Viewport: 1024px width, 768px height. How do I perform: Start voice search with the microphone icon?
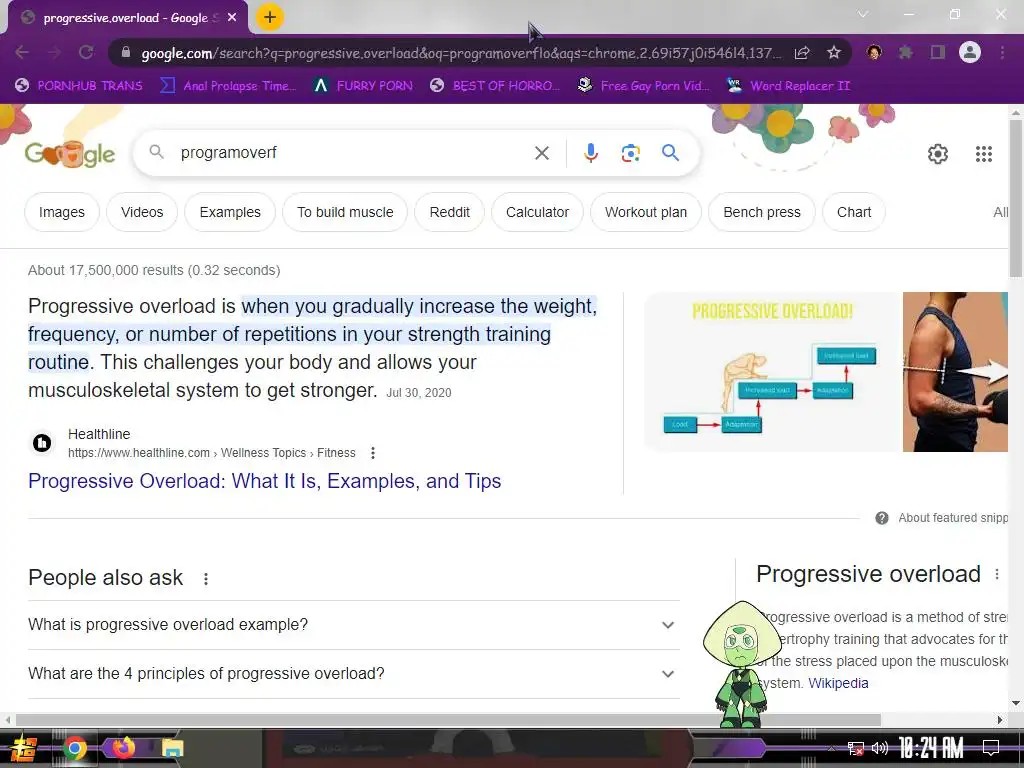coord(590,153)
